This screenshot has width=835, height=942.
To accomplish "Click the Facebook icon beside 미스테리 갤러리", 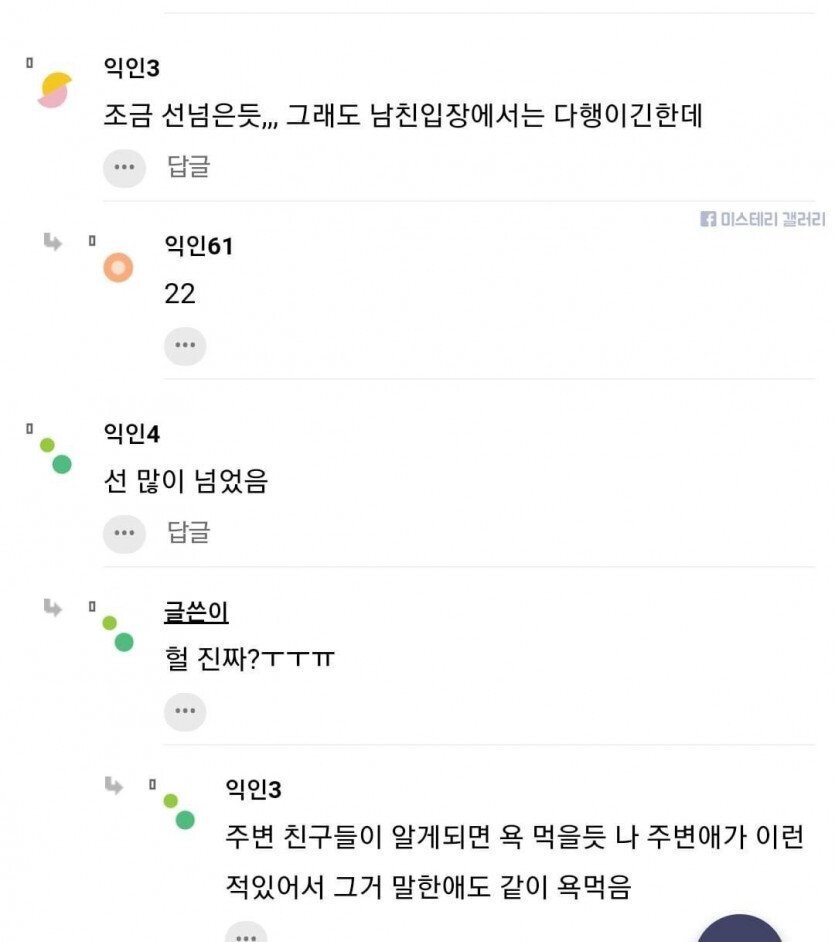I will 711,216.
